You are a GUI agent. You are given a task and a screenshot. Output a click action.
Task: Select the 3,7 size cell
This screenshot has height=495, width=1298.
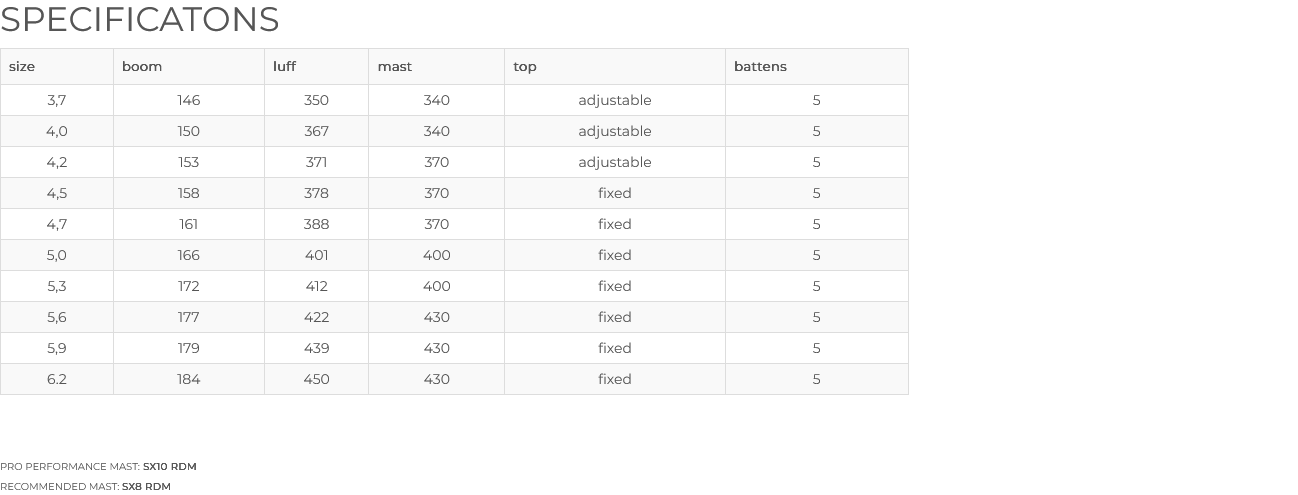[x=57, y=100]
